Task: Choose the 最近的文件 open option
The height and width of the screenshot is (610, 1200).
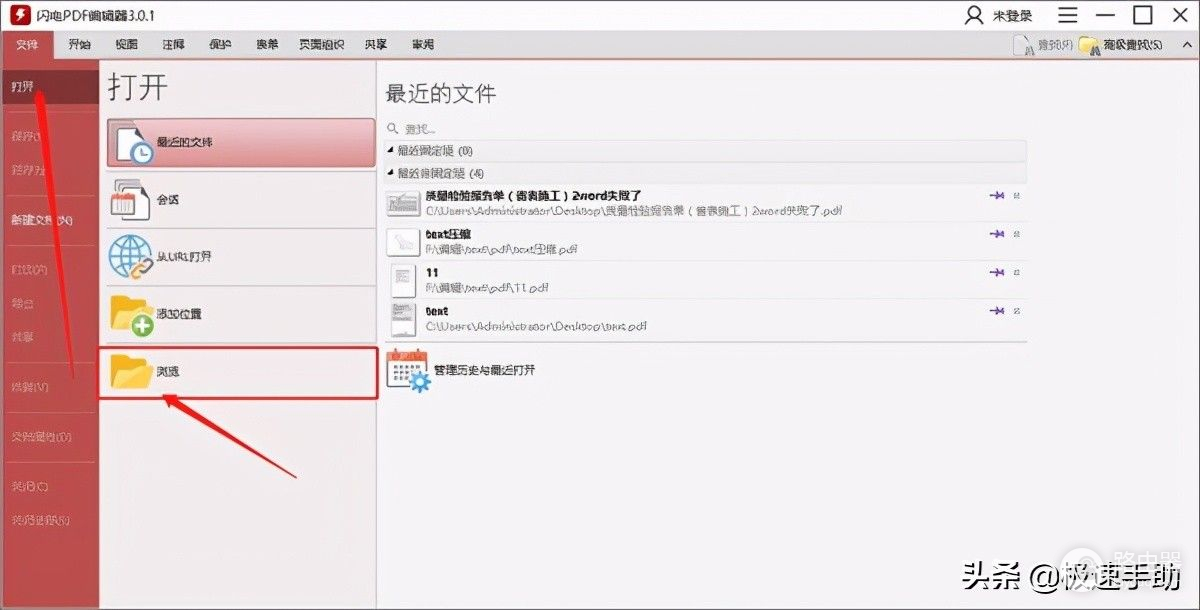Action: coord(240,142)
